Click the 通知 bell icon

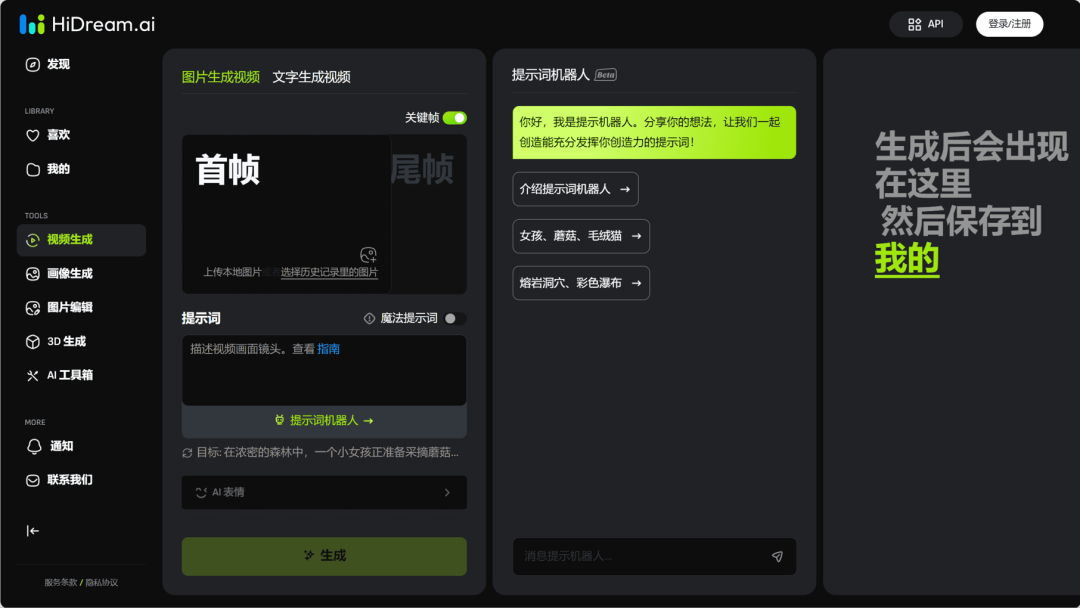tap(34, 446)
